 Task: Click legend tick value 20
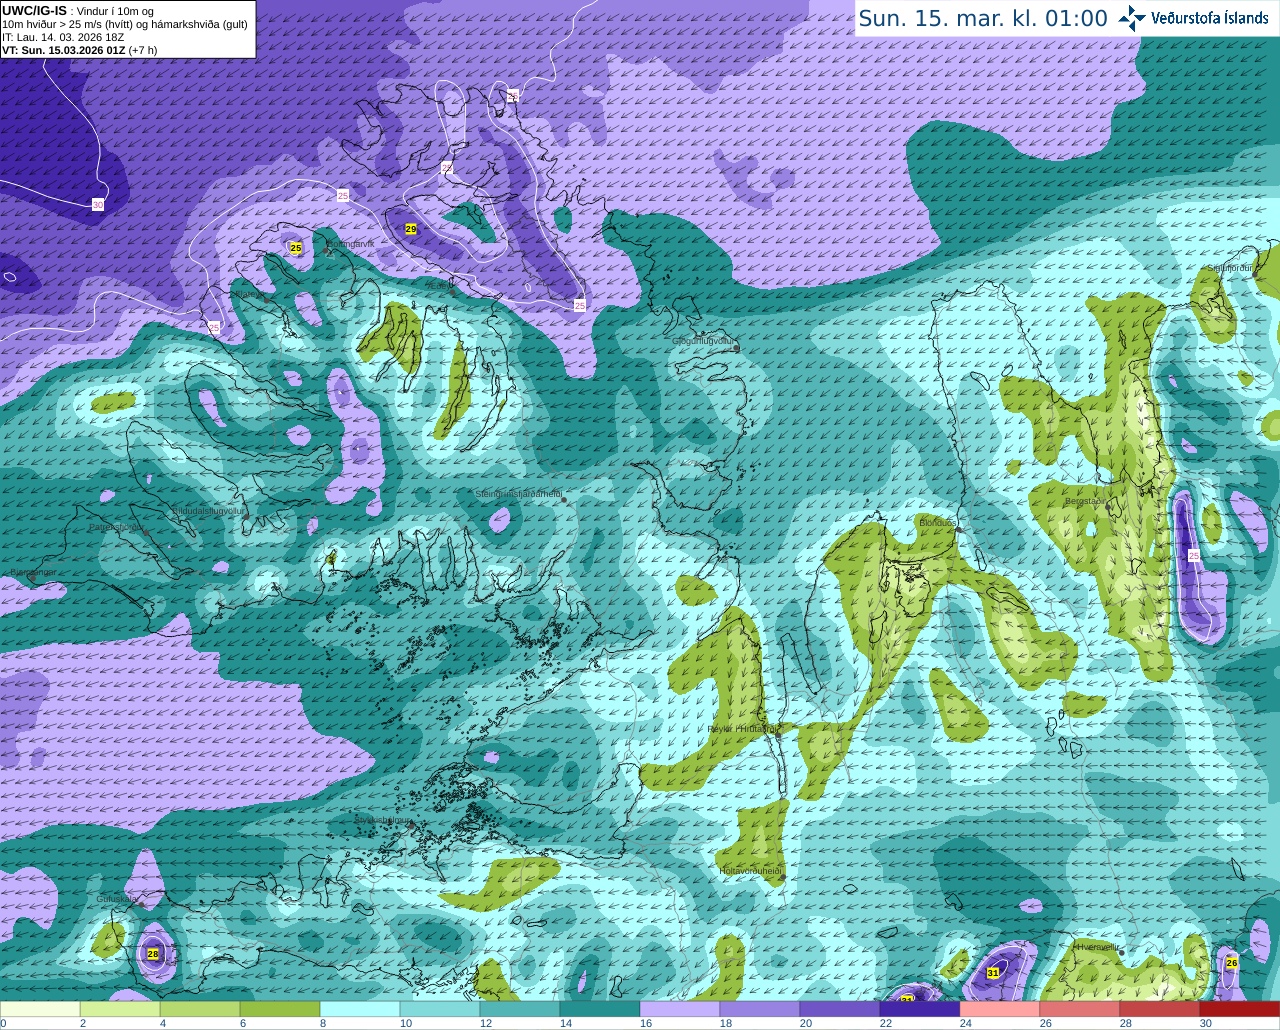(x=805, y=1023)
